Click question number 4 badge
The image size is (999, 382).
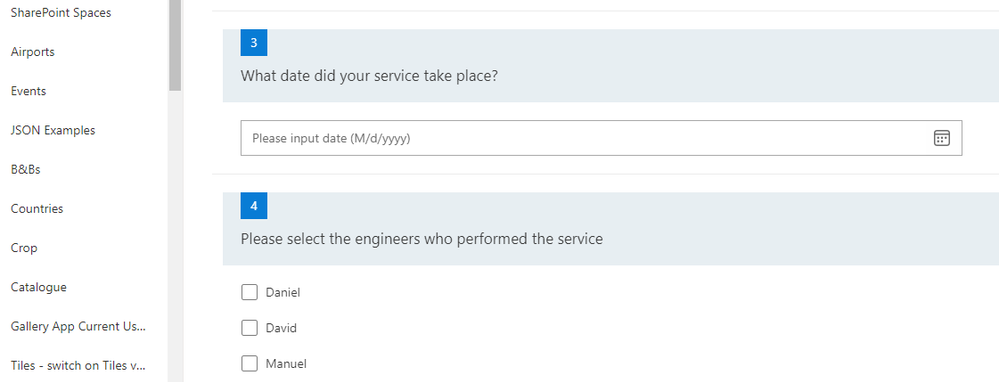pos(254,206)
